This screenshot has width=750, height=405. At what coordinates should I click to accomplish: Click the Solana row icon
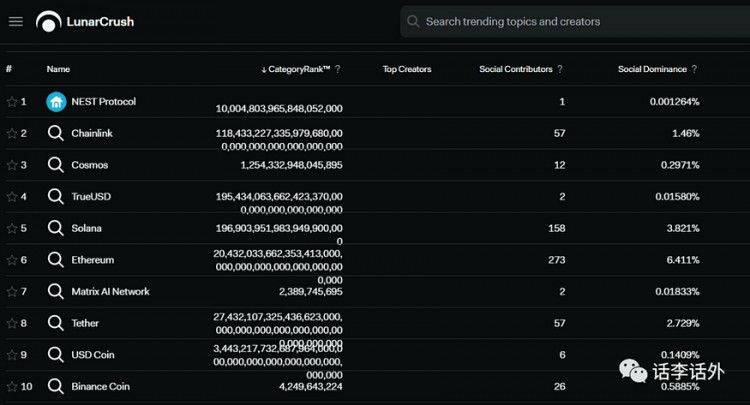pyautogui.click(x=55, y=228)
